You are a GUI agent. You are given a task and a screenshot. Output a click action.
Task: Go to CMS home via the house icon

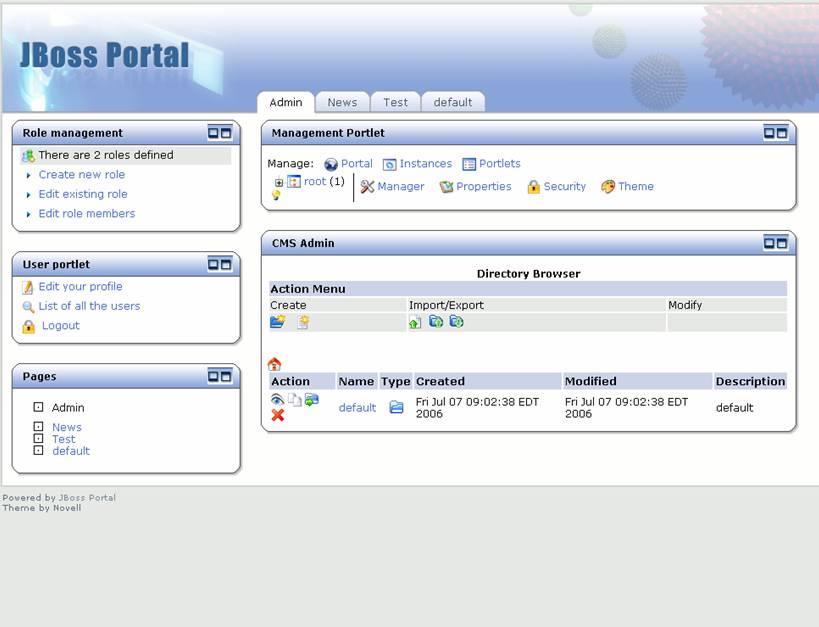(274, 364)
